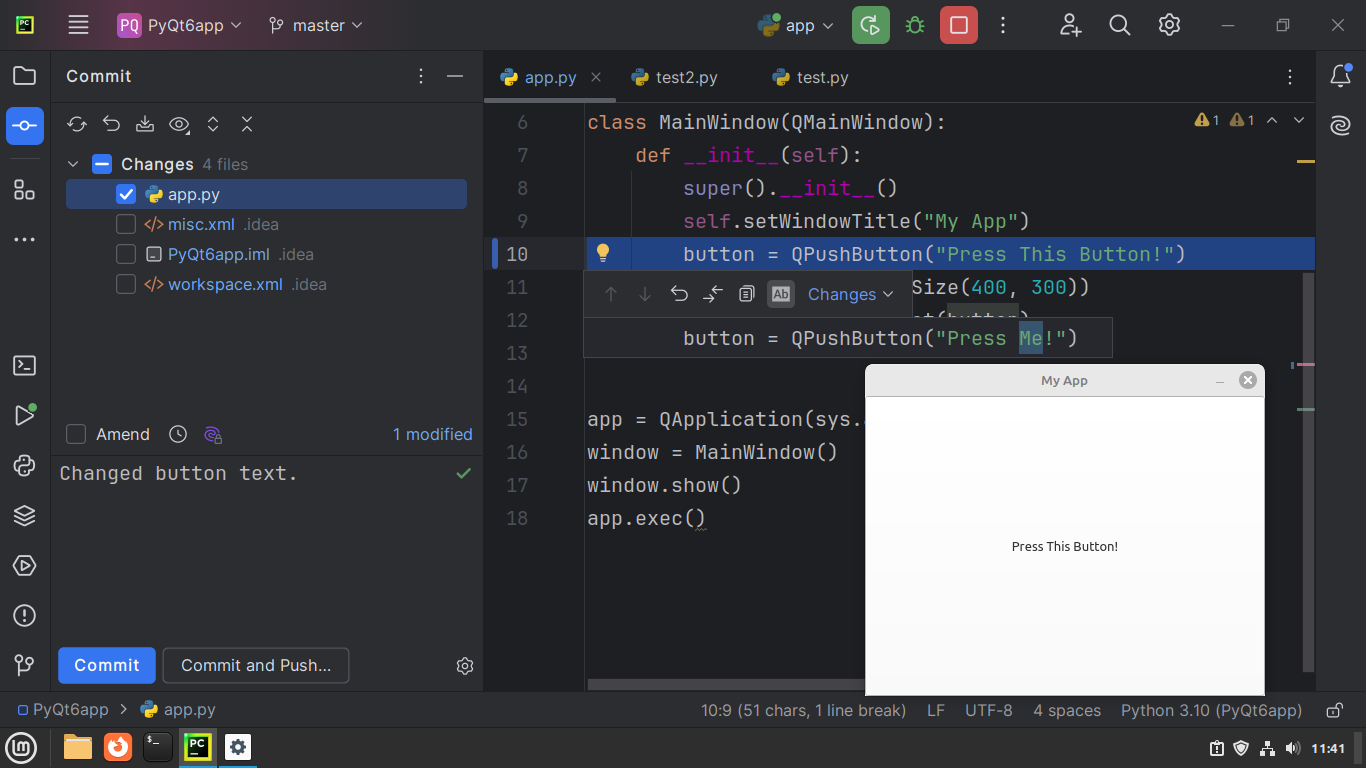Collapse the Changes tree node
This screenshot has width=1366, height=768.
[x=73, y=164]
